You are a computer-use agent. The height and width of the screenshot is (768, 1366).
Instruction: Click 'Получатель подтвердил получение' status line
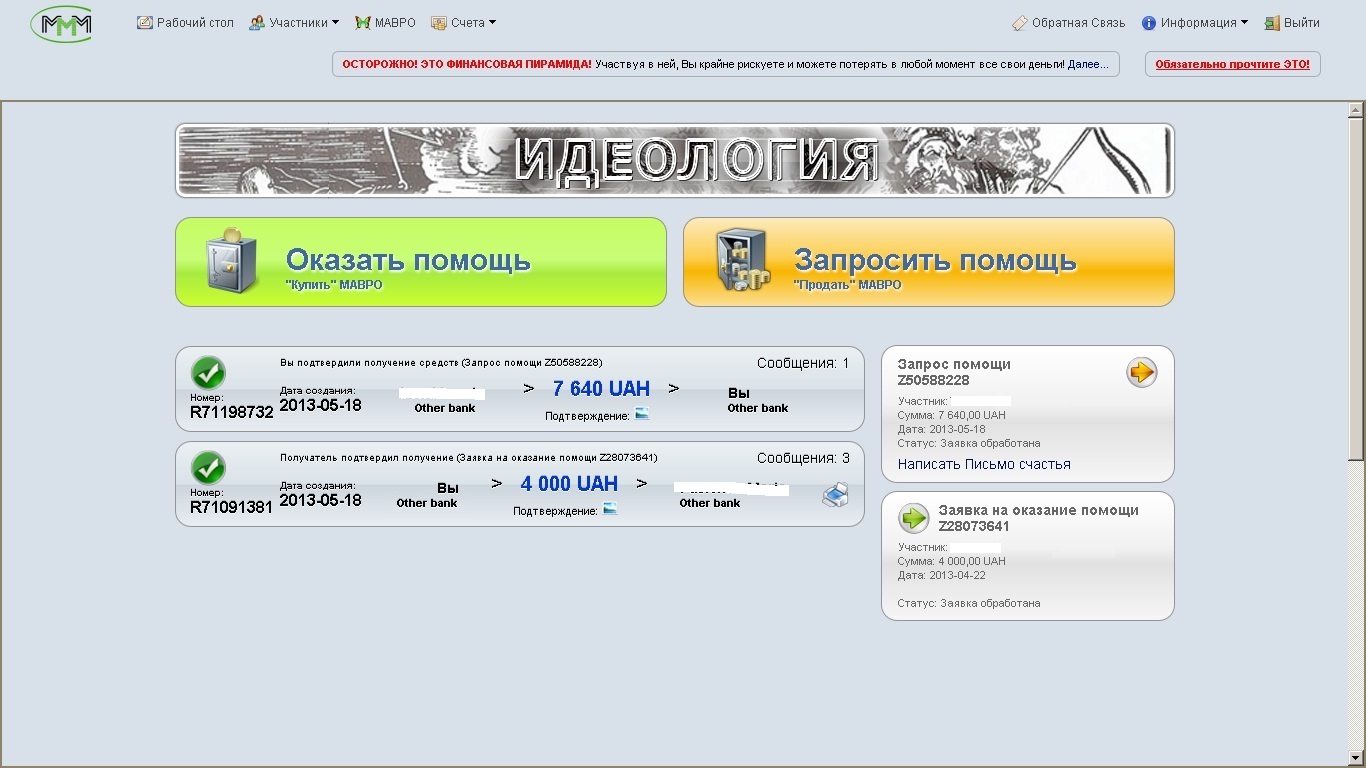(468, 457)
